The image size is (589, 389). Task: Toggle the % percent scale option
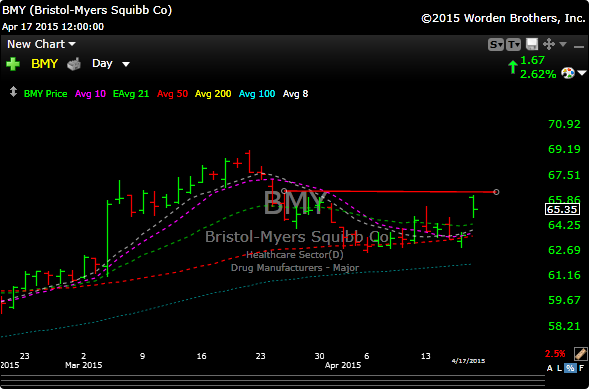click(x=571, y=368)
